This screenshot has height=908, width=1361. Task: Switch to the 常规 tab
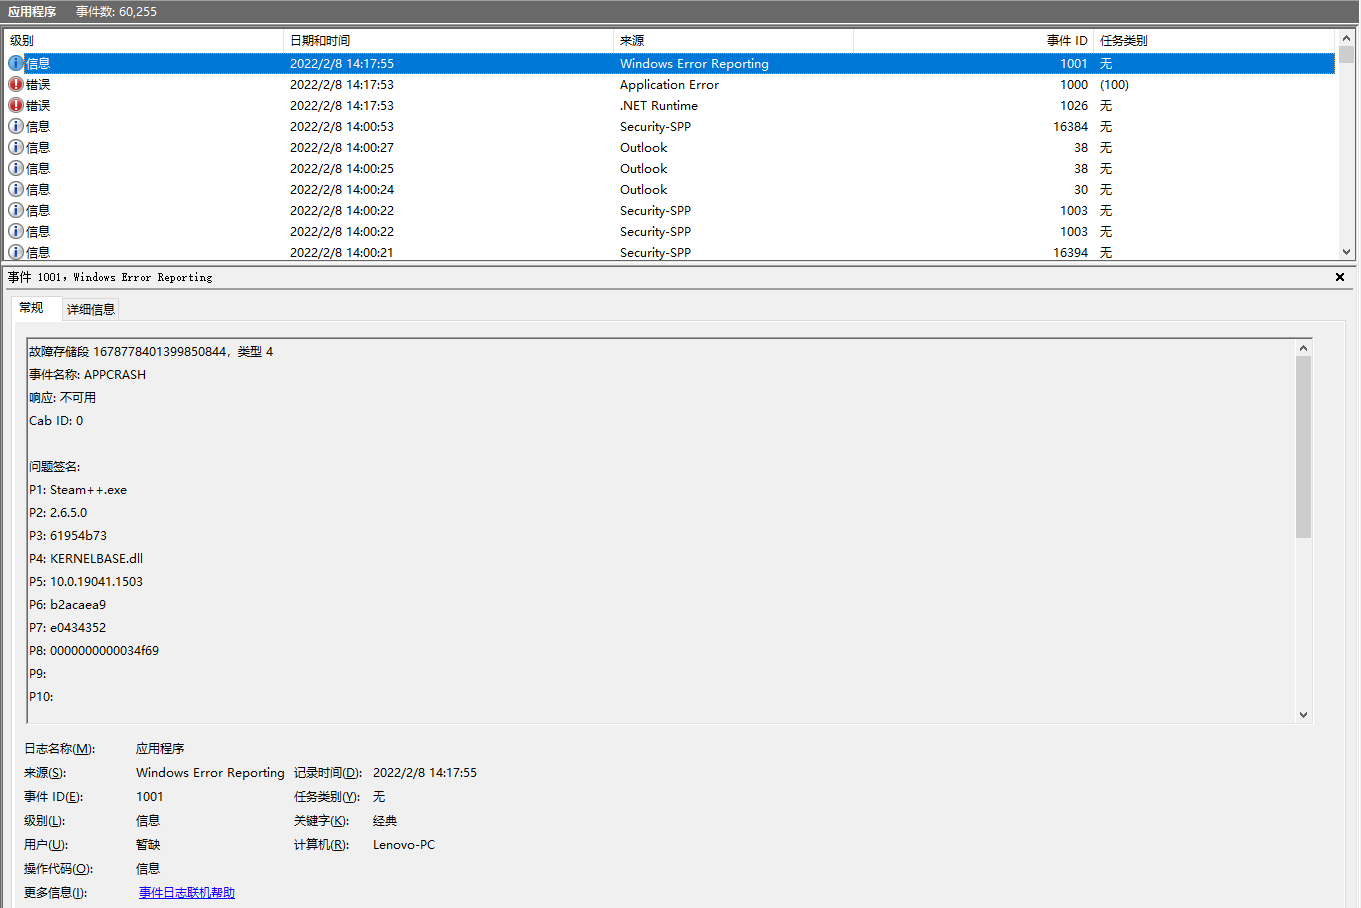pyautogui.click(x=32, y=308)
